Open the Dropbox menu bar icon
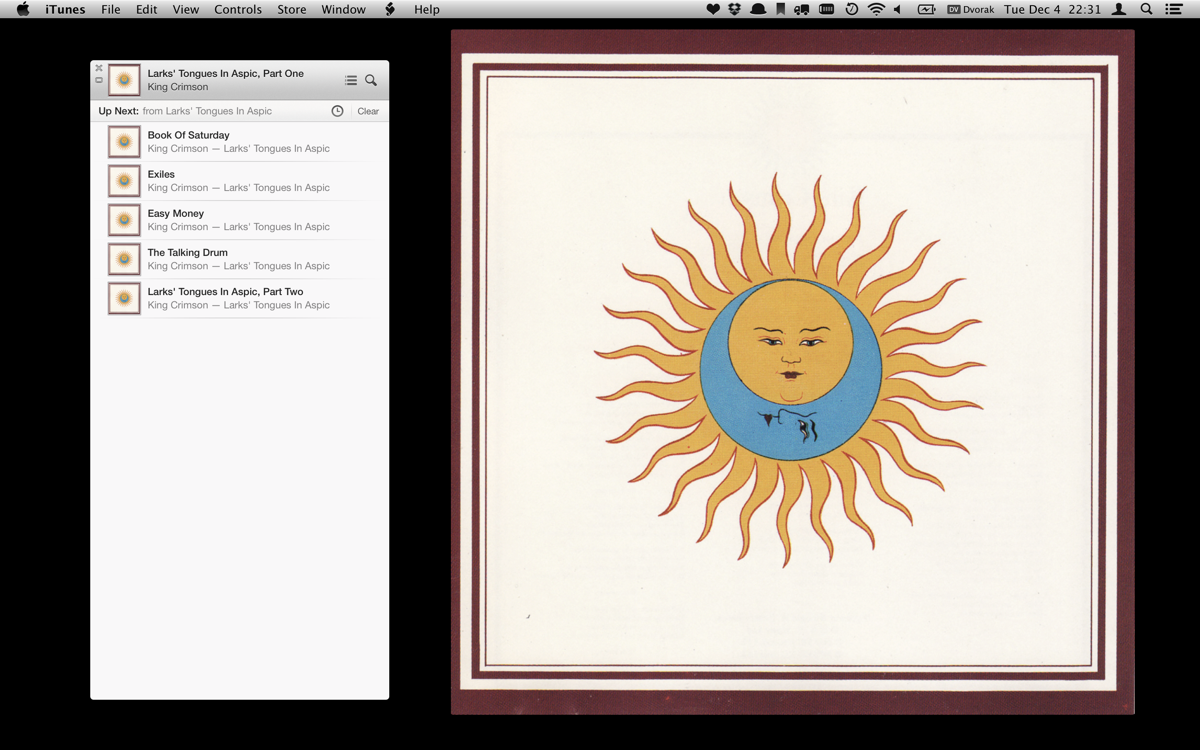Image resolution: width=1200 pixels, height=750 pixels. [x=735, y=9]
